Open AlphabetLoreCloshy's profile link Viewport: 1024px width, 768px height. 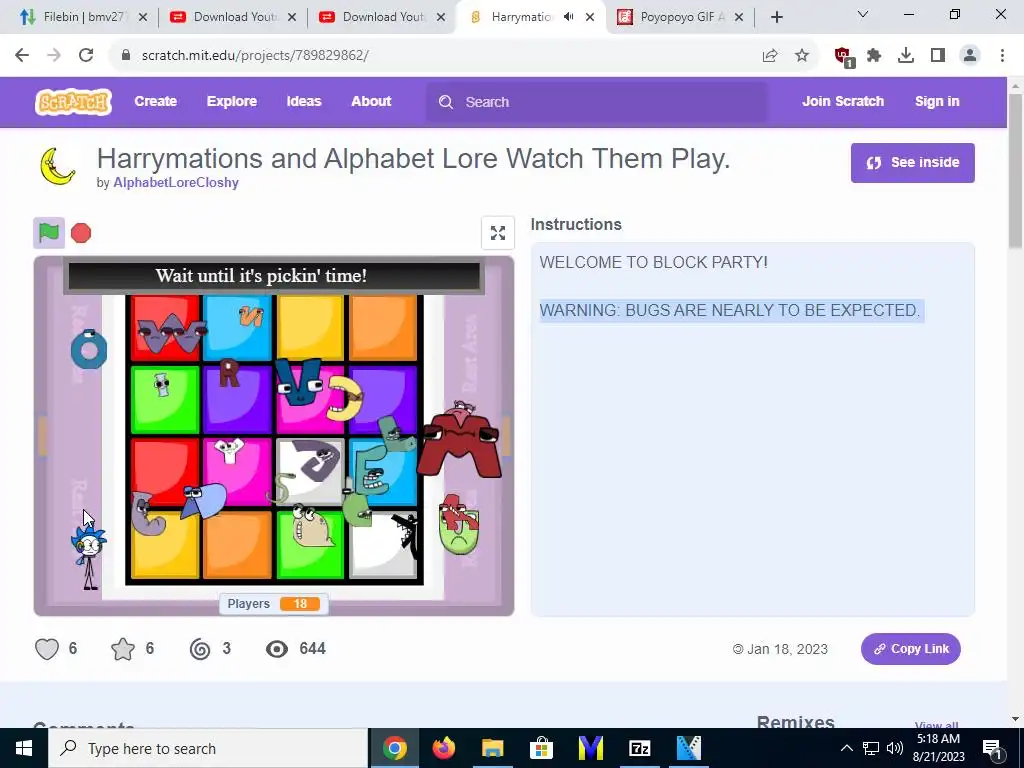pyautogui.click(x=176, y=183)
